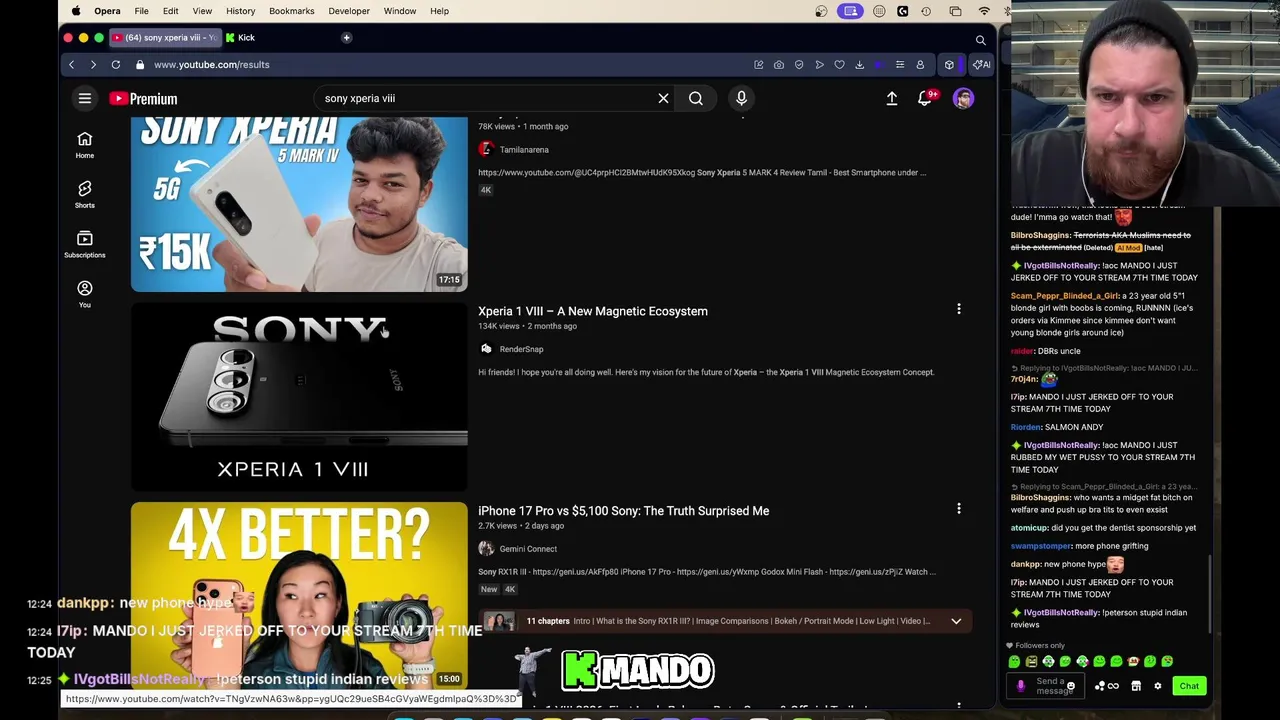This screenshot has height=720, width=1280.
Task: Open Gemini Connect channel link
Action: coord(528,549)
